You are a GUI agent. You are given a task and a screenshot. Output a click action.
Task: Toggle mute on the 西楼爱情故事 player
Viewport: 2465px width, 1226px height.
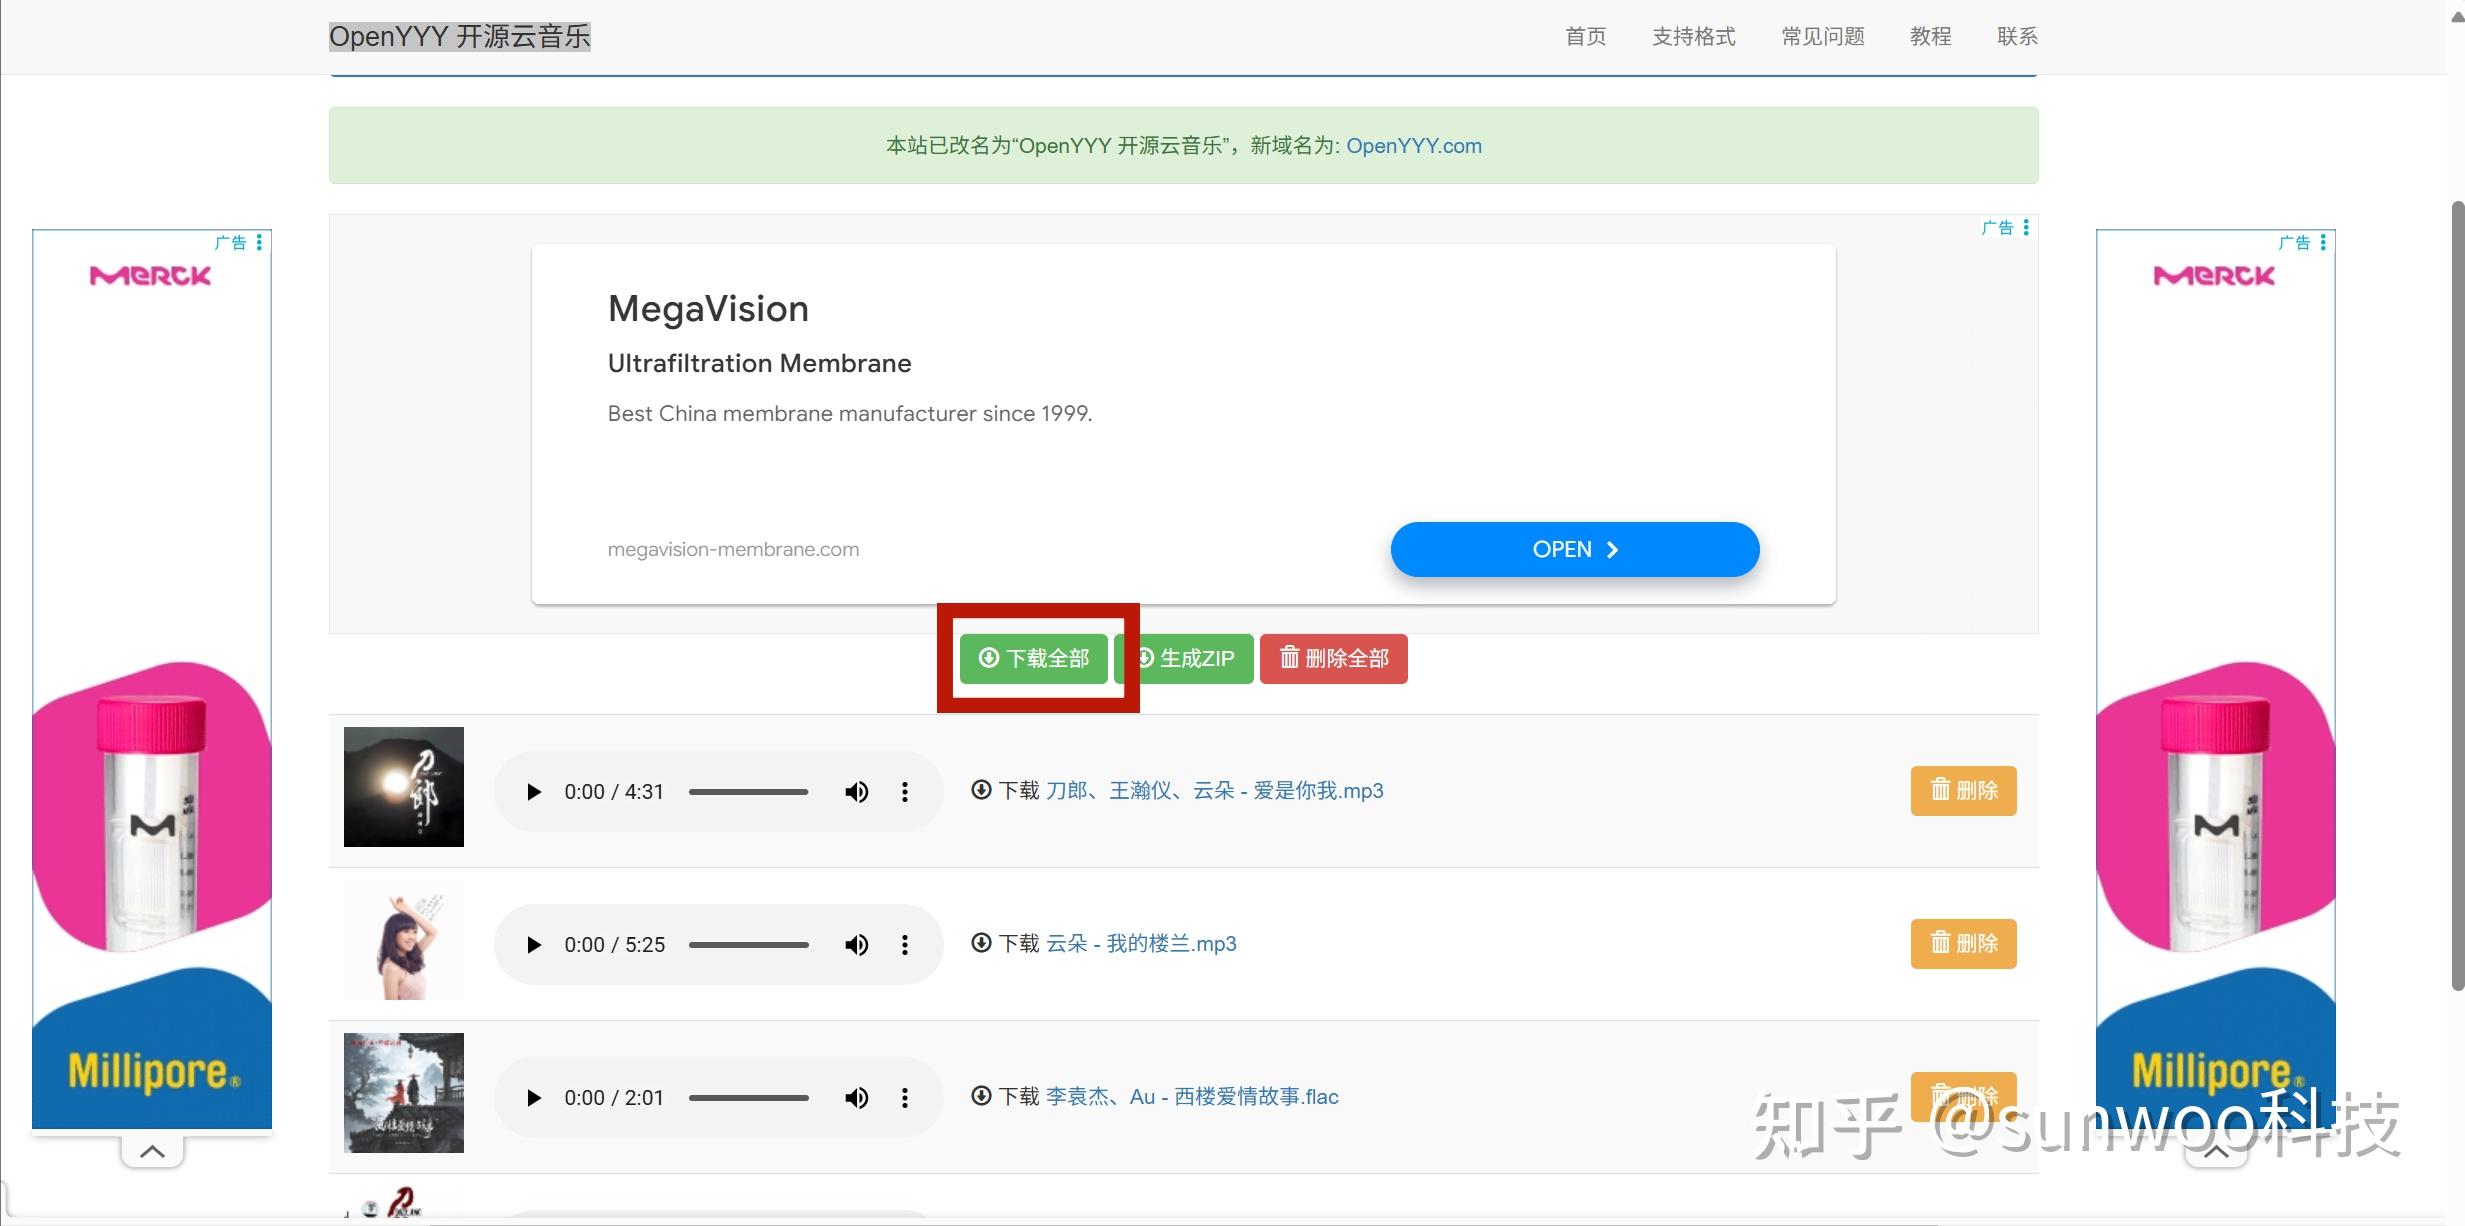[856, 1097]
